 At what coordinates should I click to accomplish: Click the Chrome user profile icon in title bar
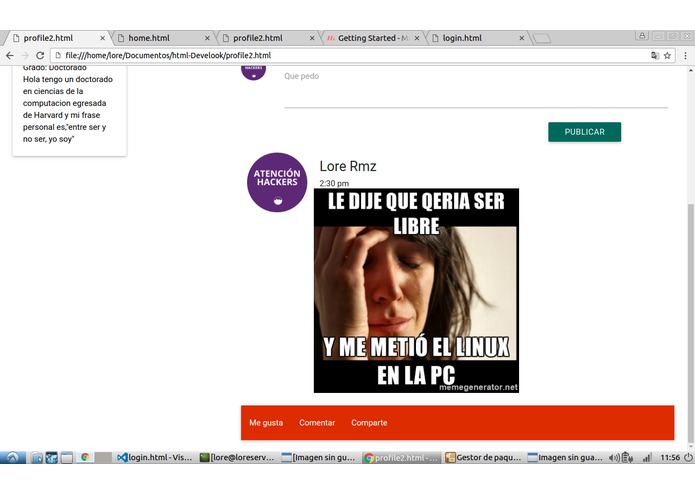642,36
